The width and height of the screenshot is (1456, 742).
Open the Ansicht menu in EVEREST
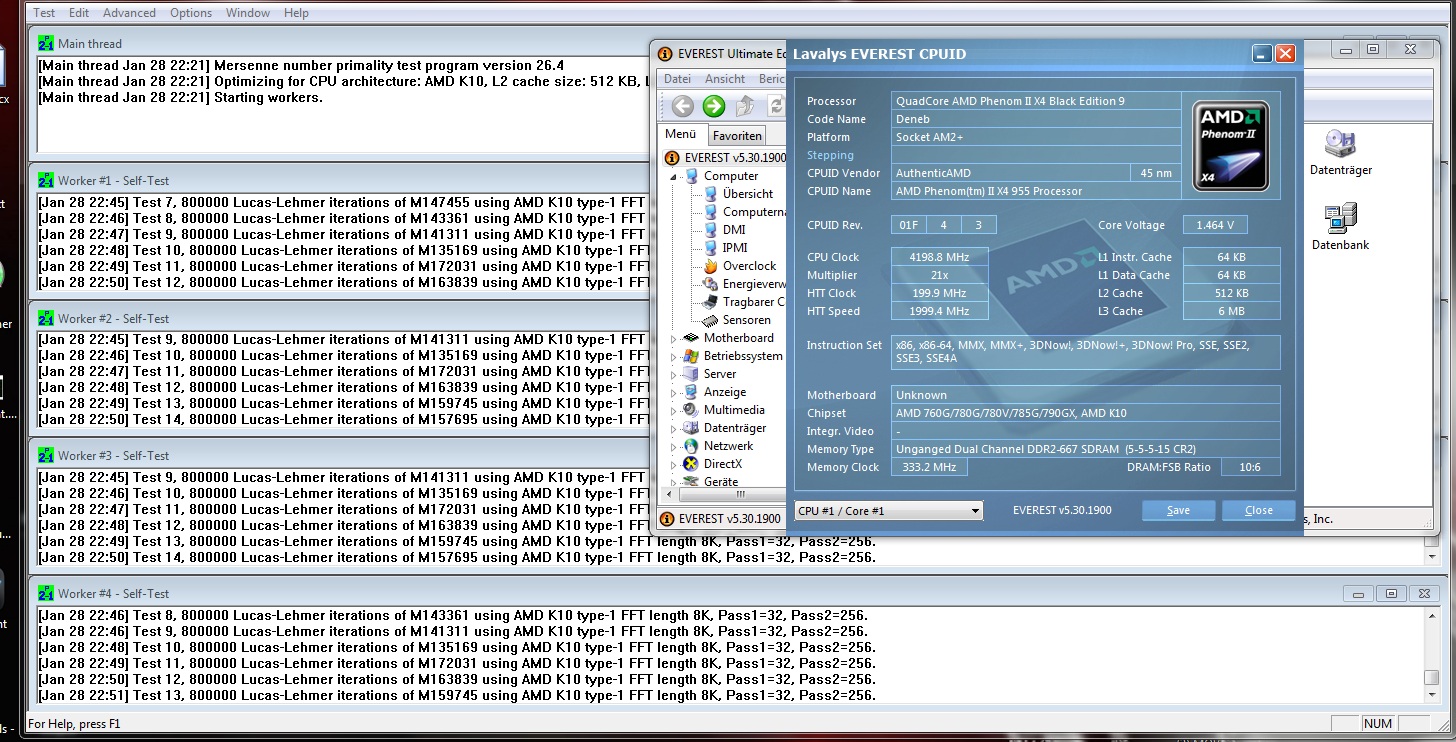[725, 79]
